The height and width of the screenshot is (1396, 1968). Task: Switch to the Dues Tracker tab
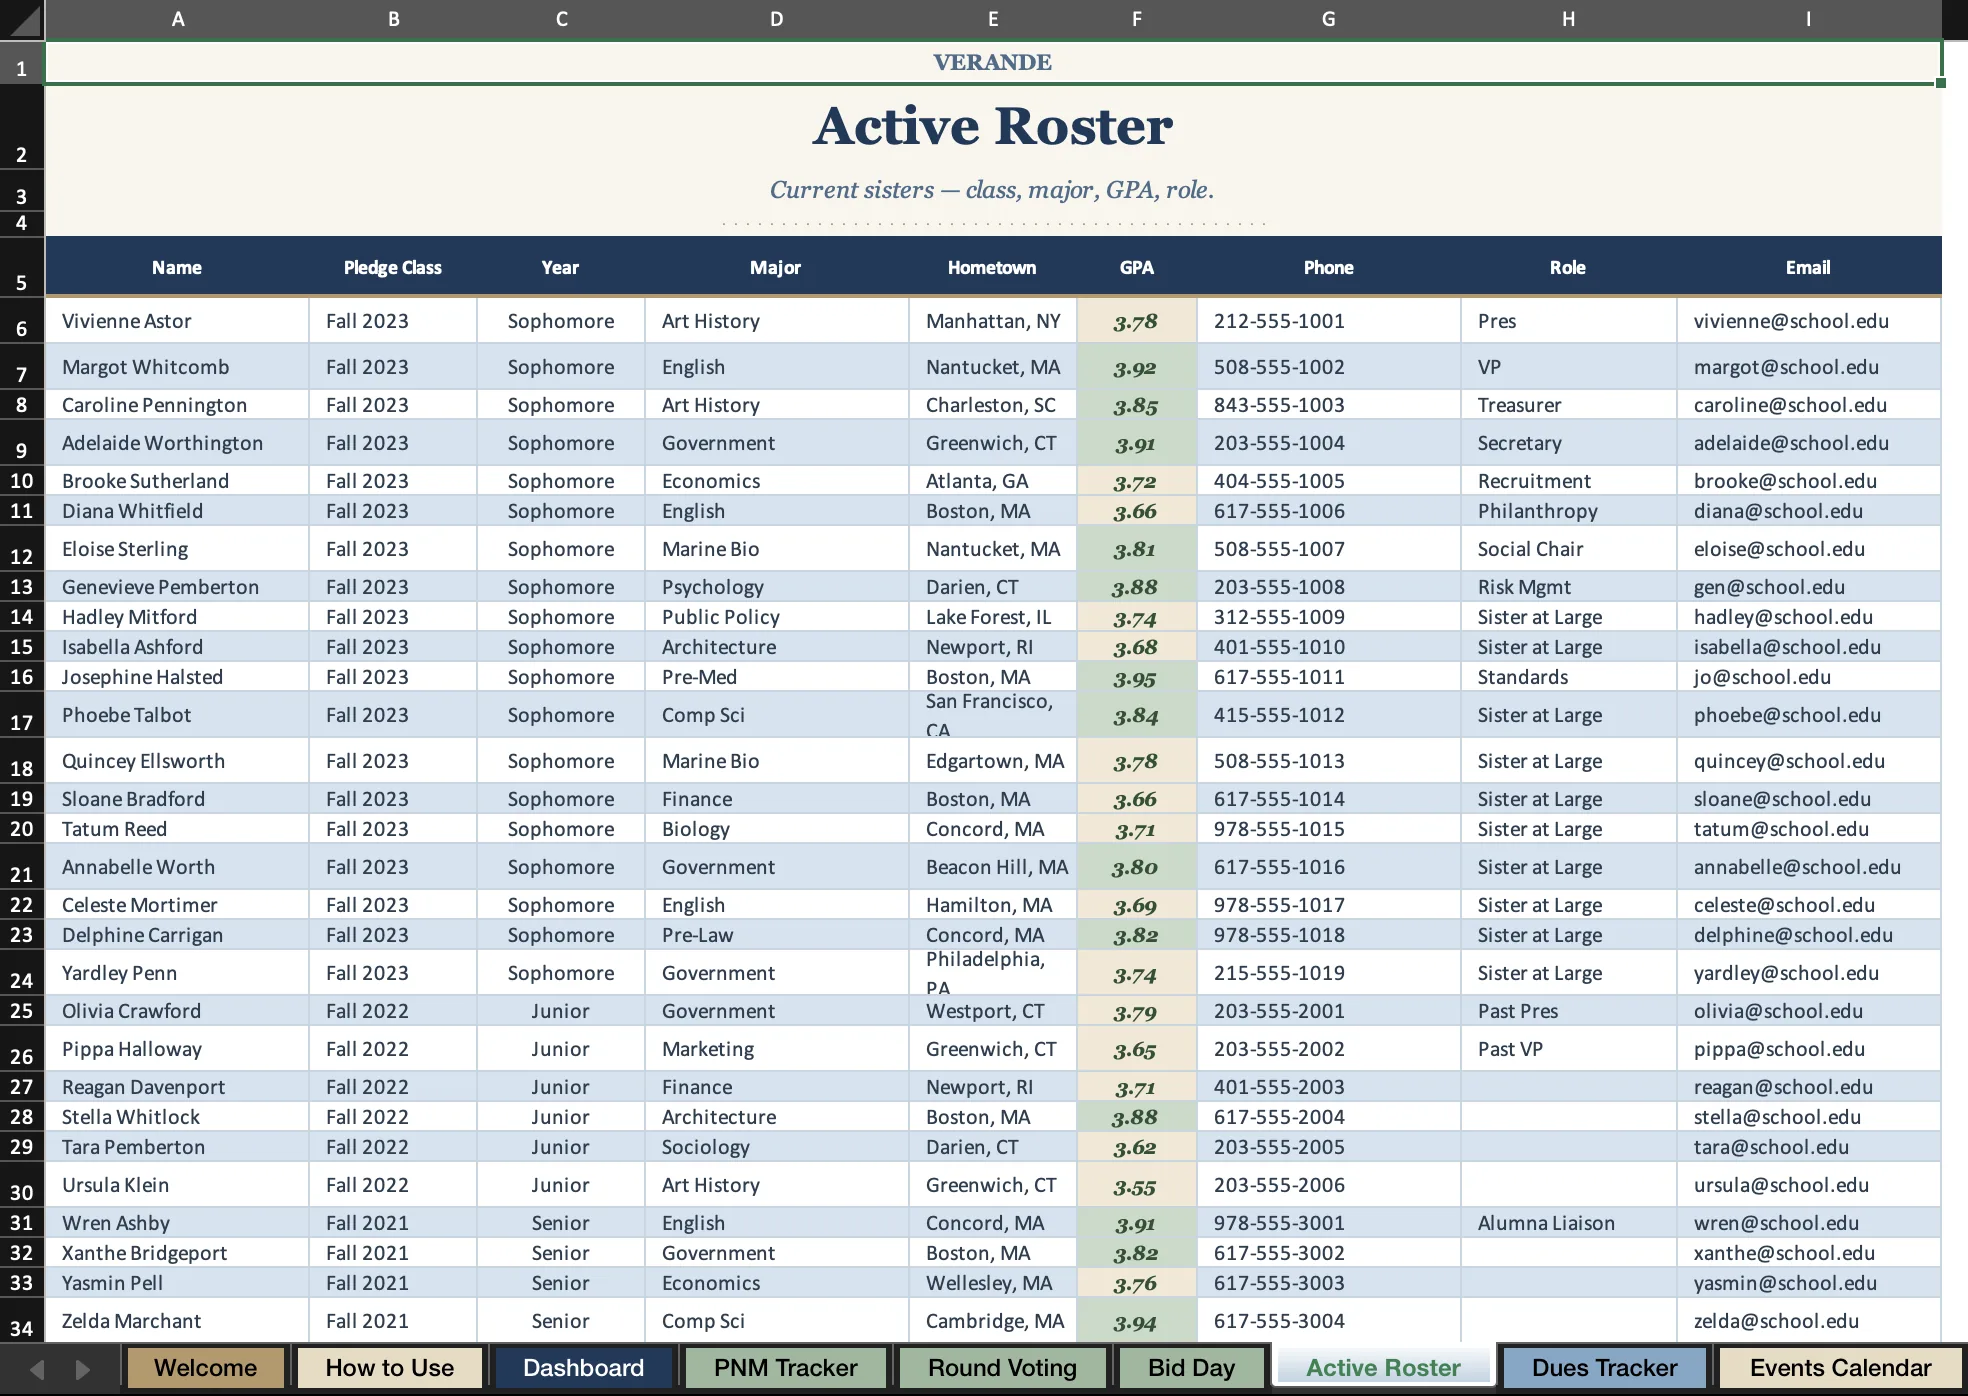click(x=1605, y=1368)
